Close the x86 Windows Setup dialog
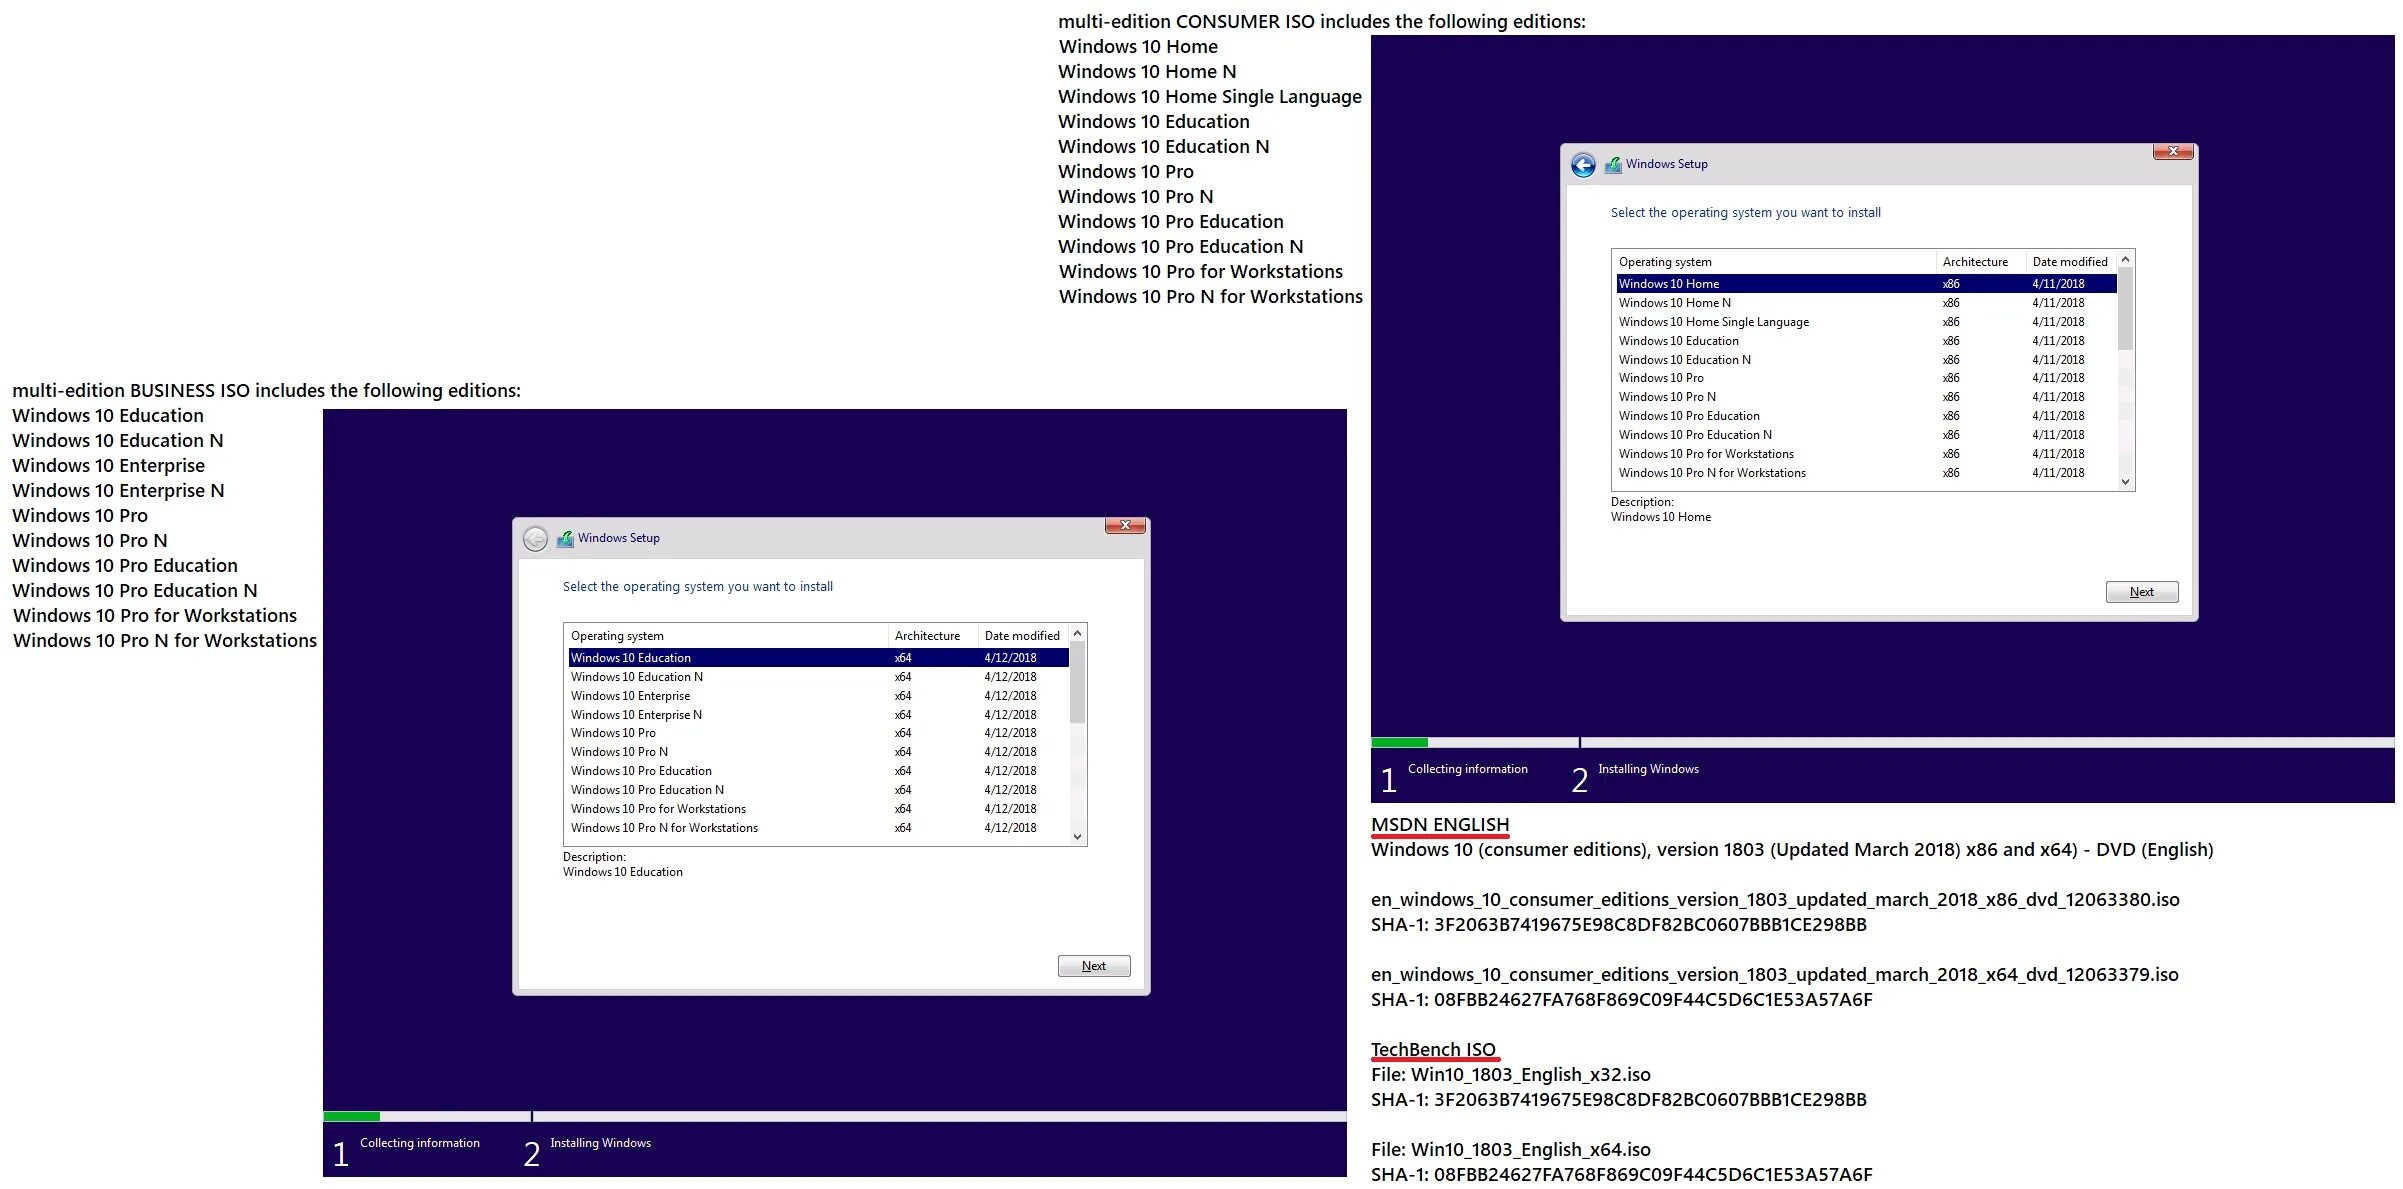This screenshot has width=2403, height=1189. click(2172, 152)
